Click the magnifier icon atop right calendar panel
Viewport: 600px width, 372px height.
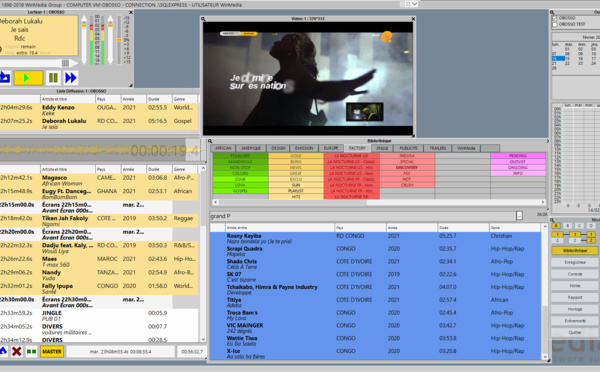coord(553,12)
